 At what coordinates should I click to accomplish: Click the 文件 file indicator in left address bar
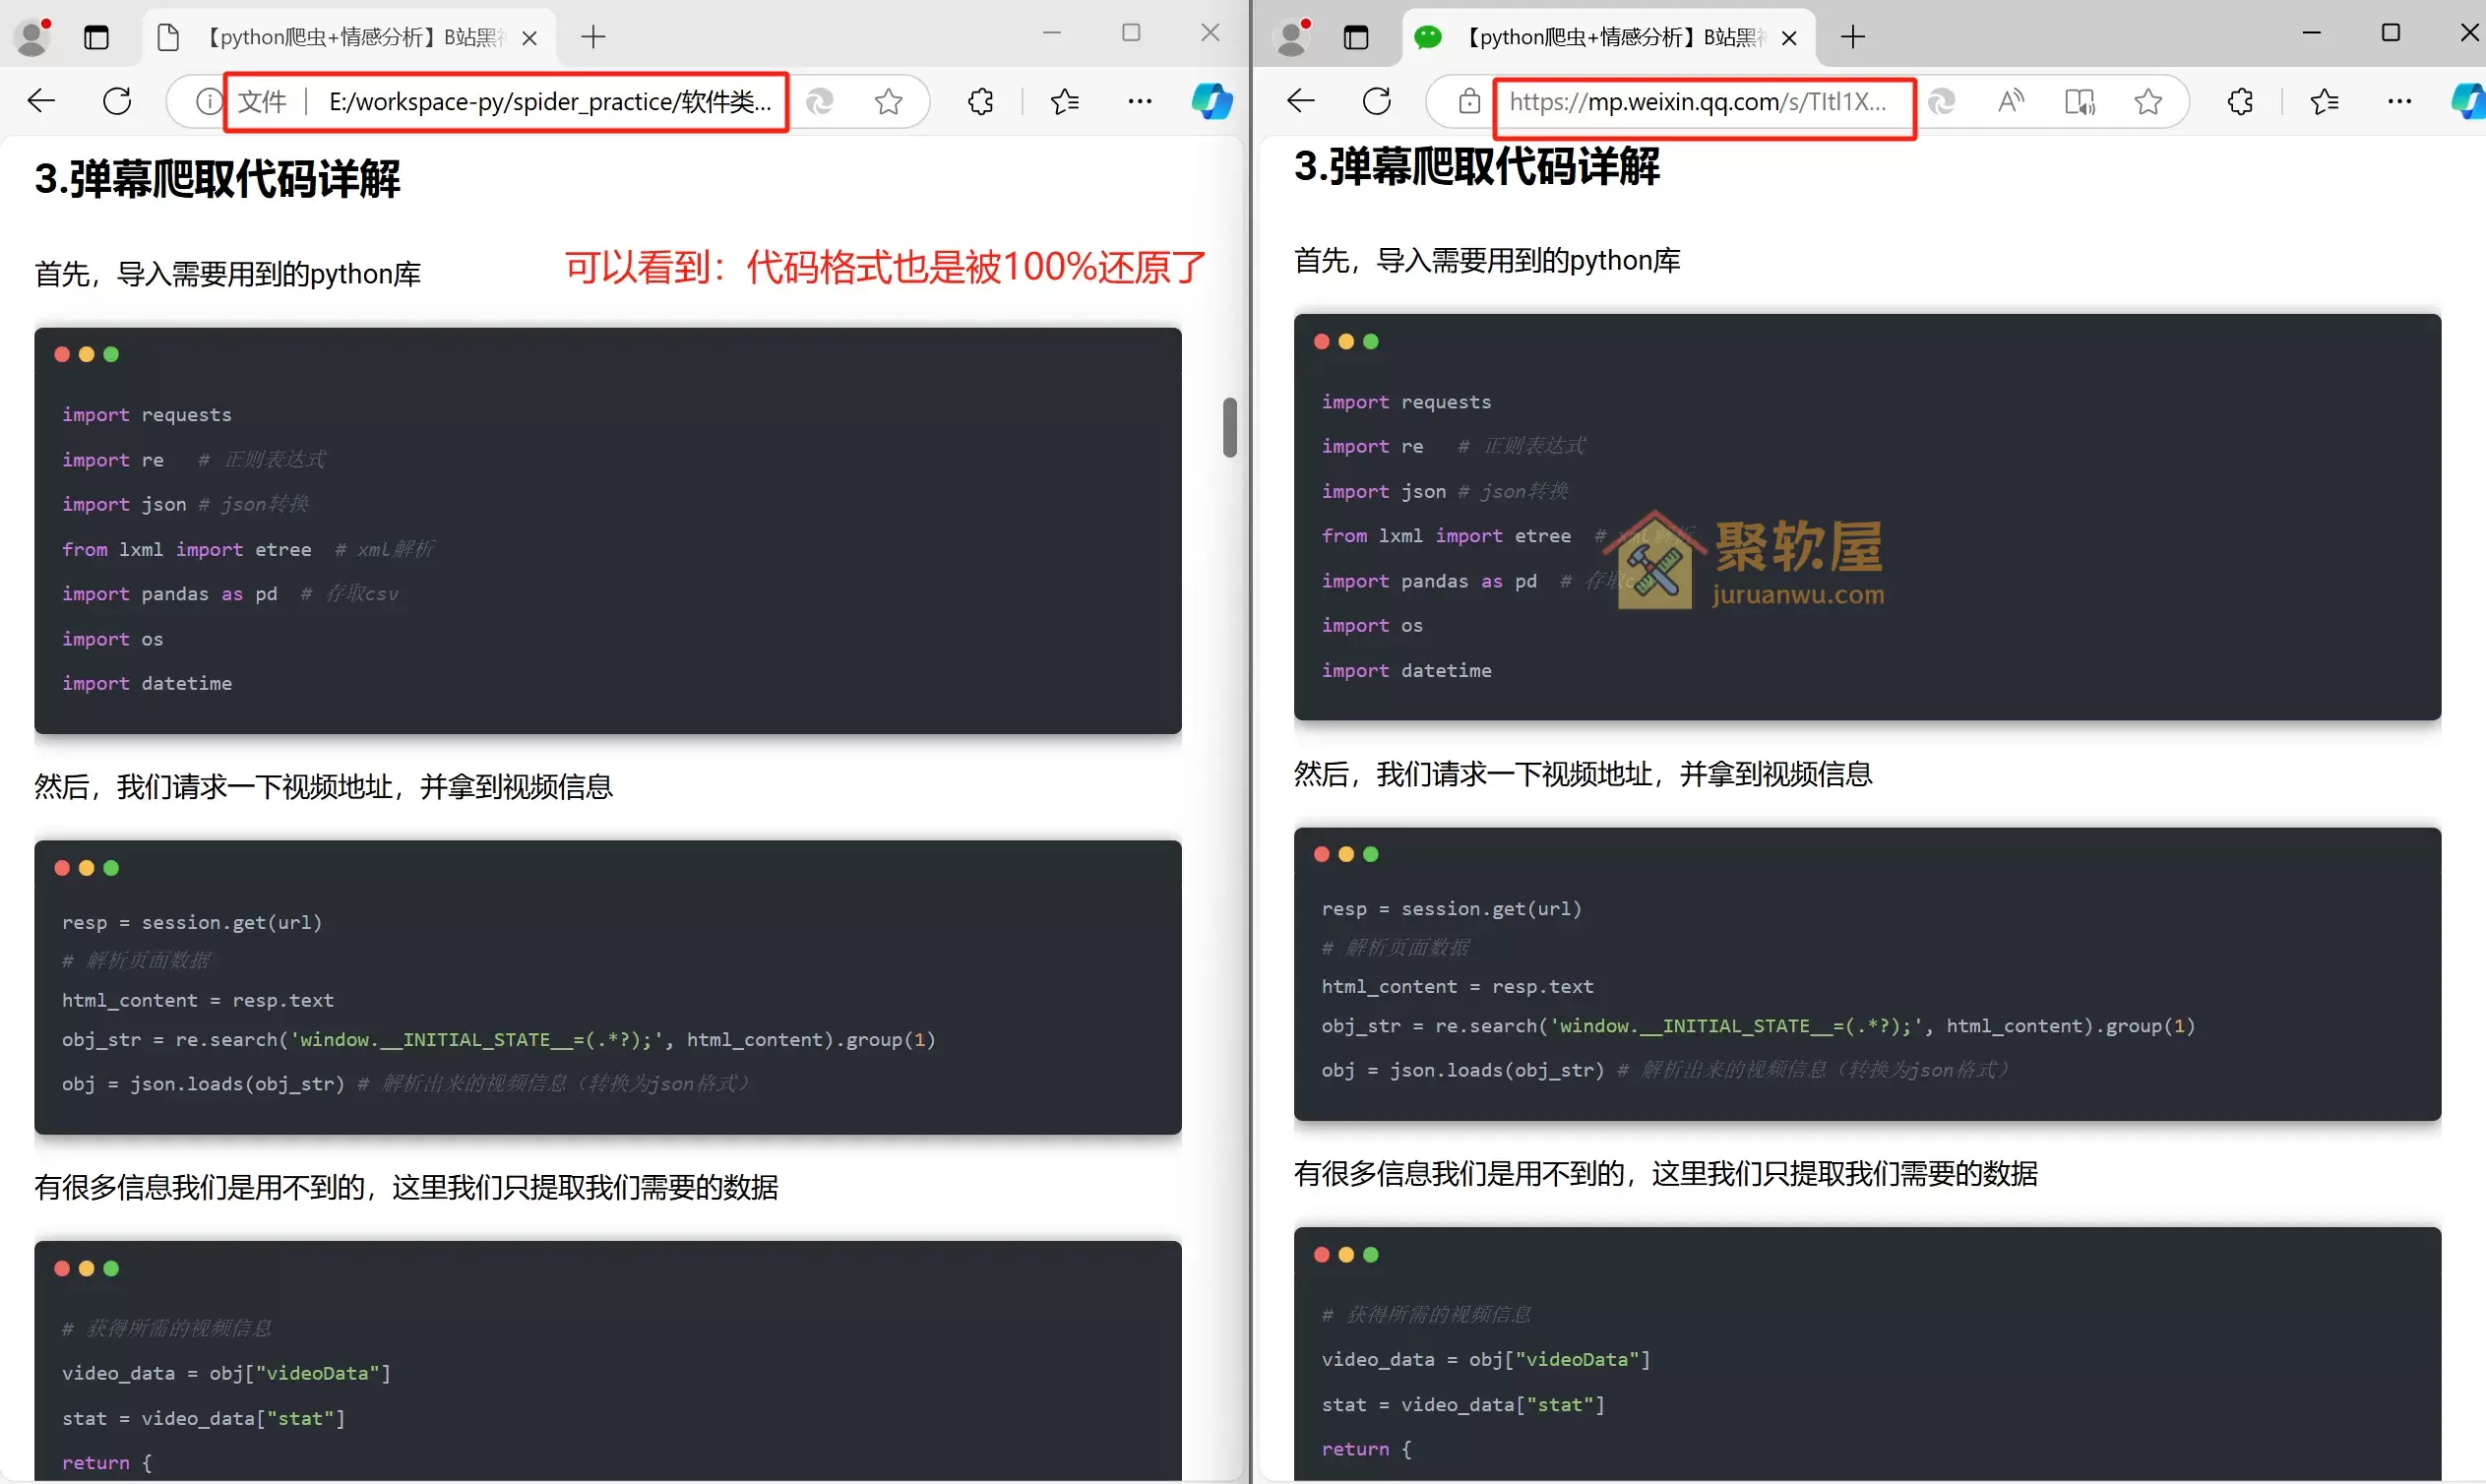(x=262, y=101)
